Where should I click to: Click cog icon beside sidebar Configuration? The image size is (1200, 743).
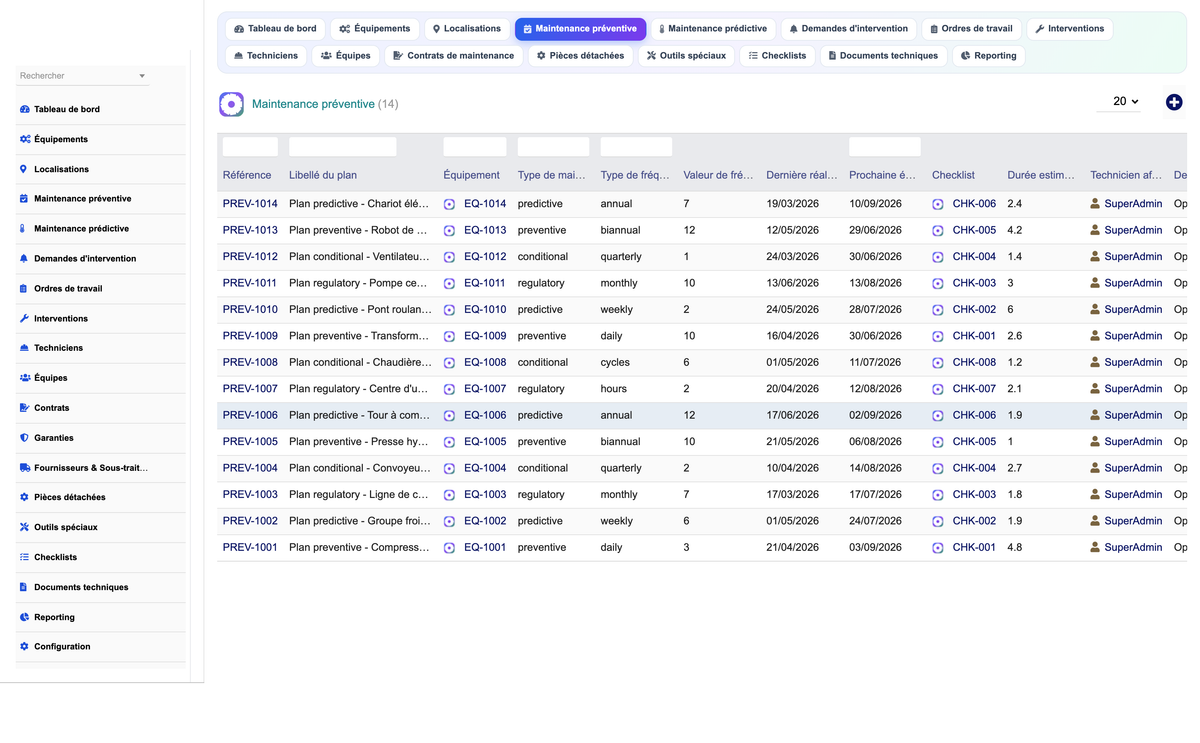coord(24,647)
